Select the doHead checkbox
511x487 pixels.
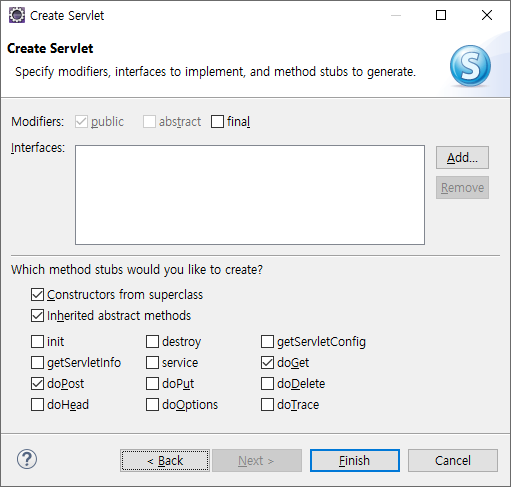[x=37, y=405]
